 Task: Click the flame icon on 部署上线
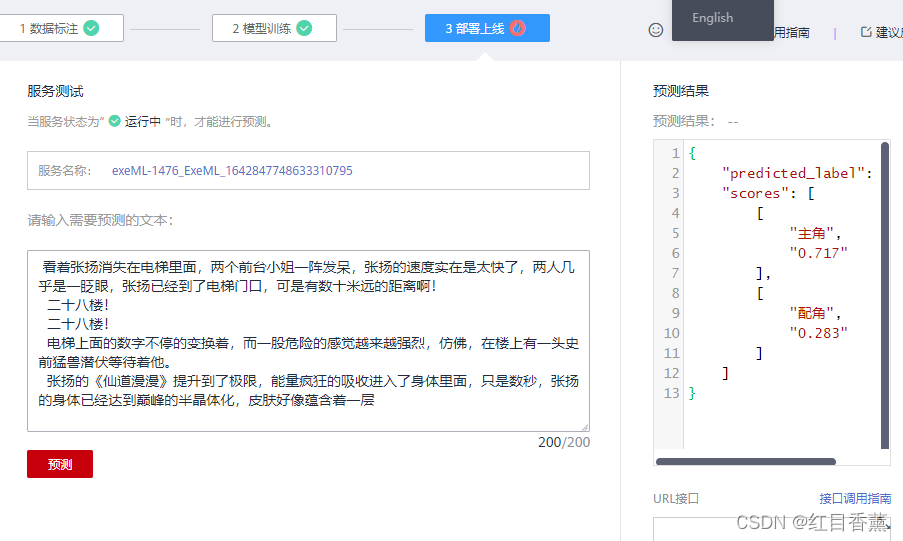click(x=518, y=28)
